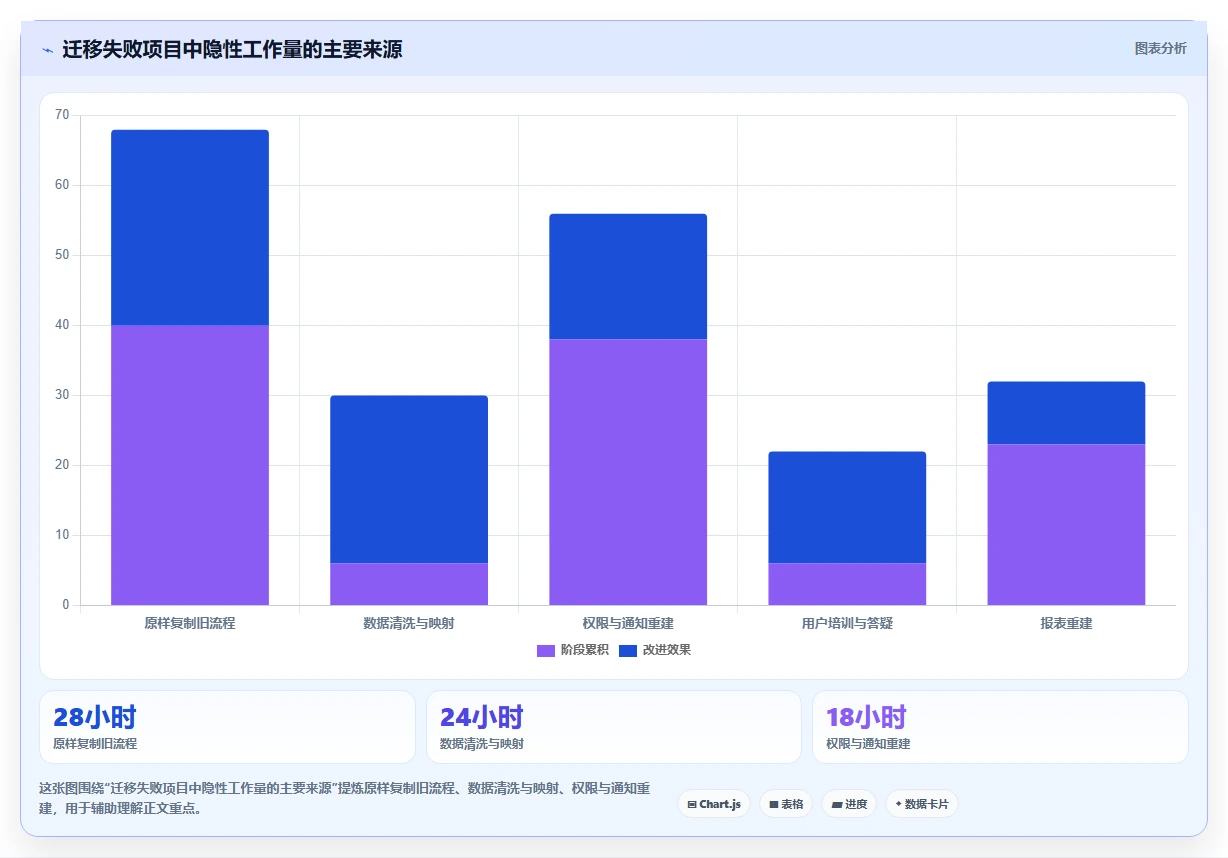Click the x-axis label 报表重建
The width and height of the screenshot is (1228, 858).
coord(1066,623)
